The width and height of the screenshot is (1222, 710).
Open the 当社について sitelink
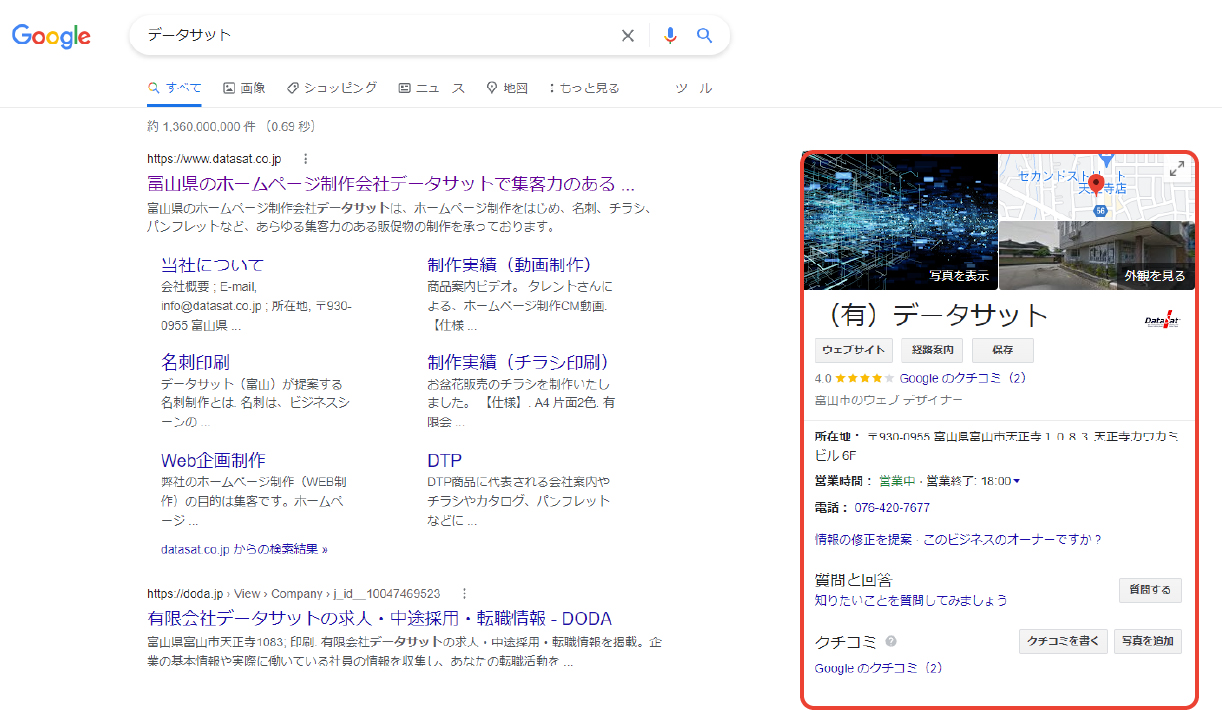(212, 265)
